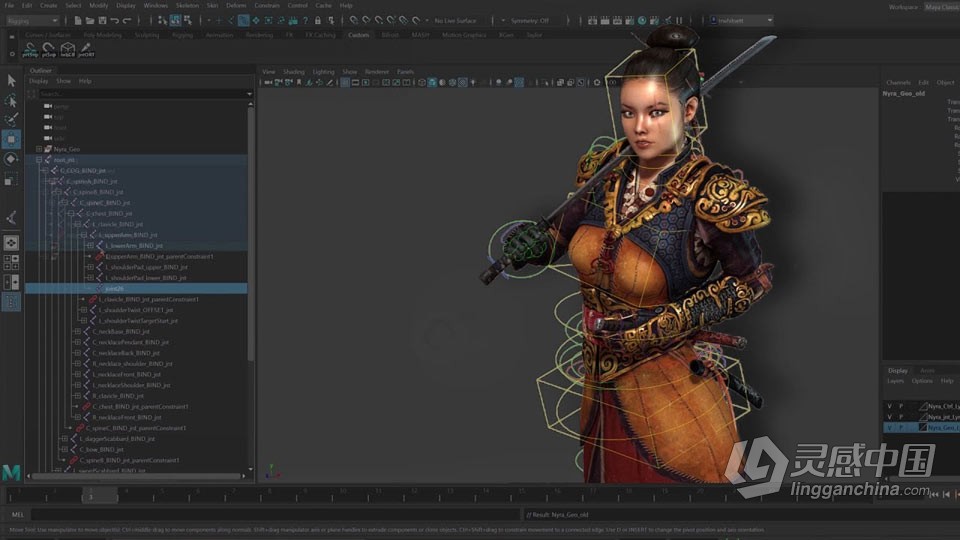960x540 pixels.
Task: Click the MEL command line input
Action: coord(276,514)
